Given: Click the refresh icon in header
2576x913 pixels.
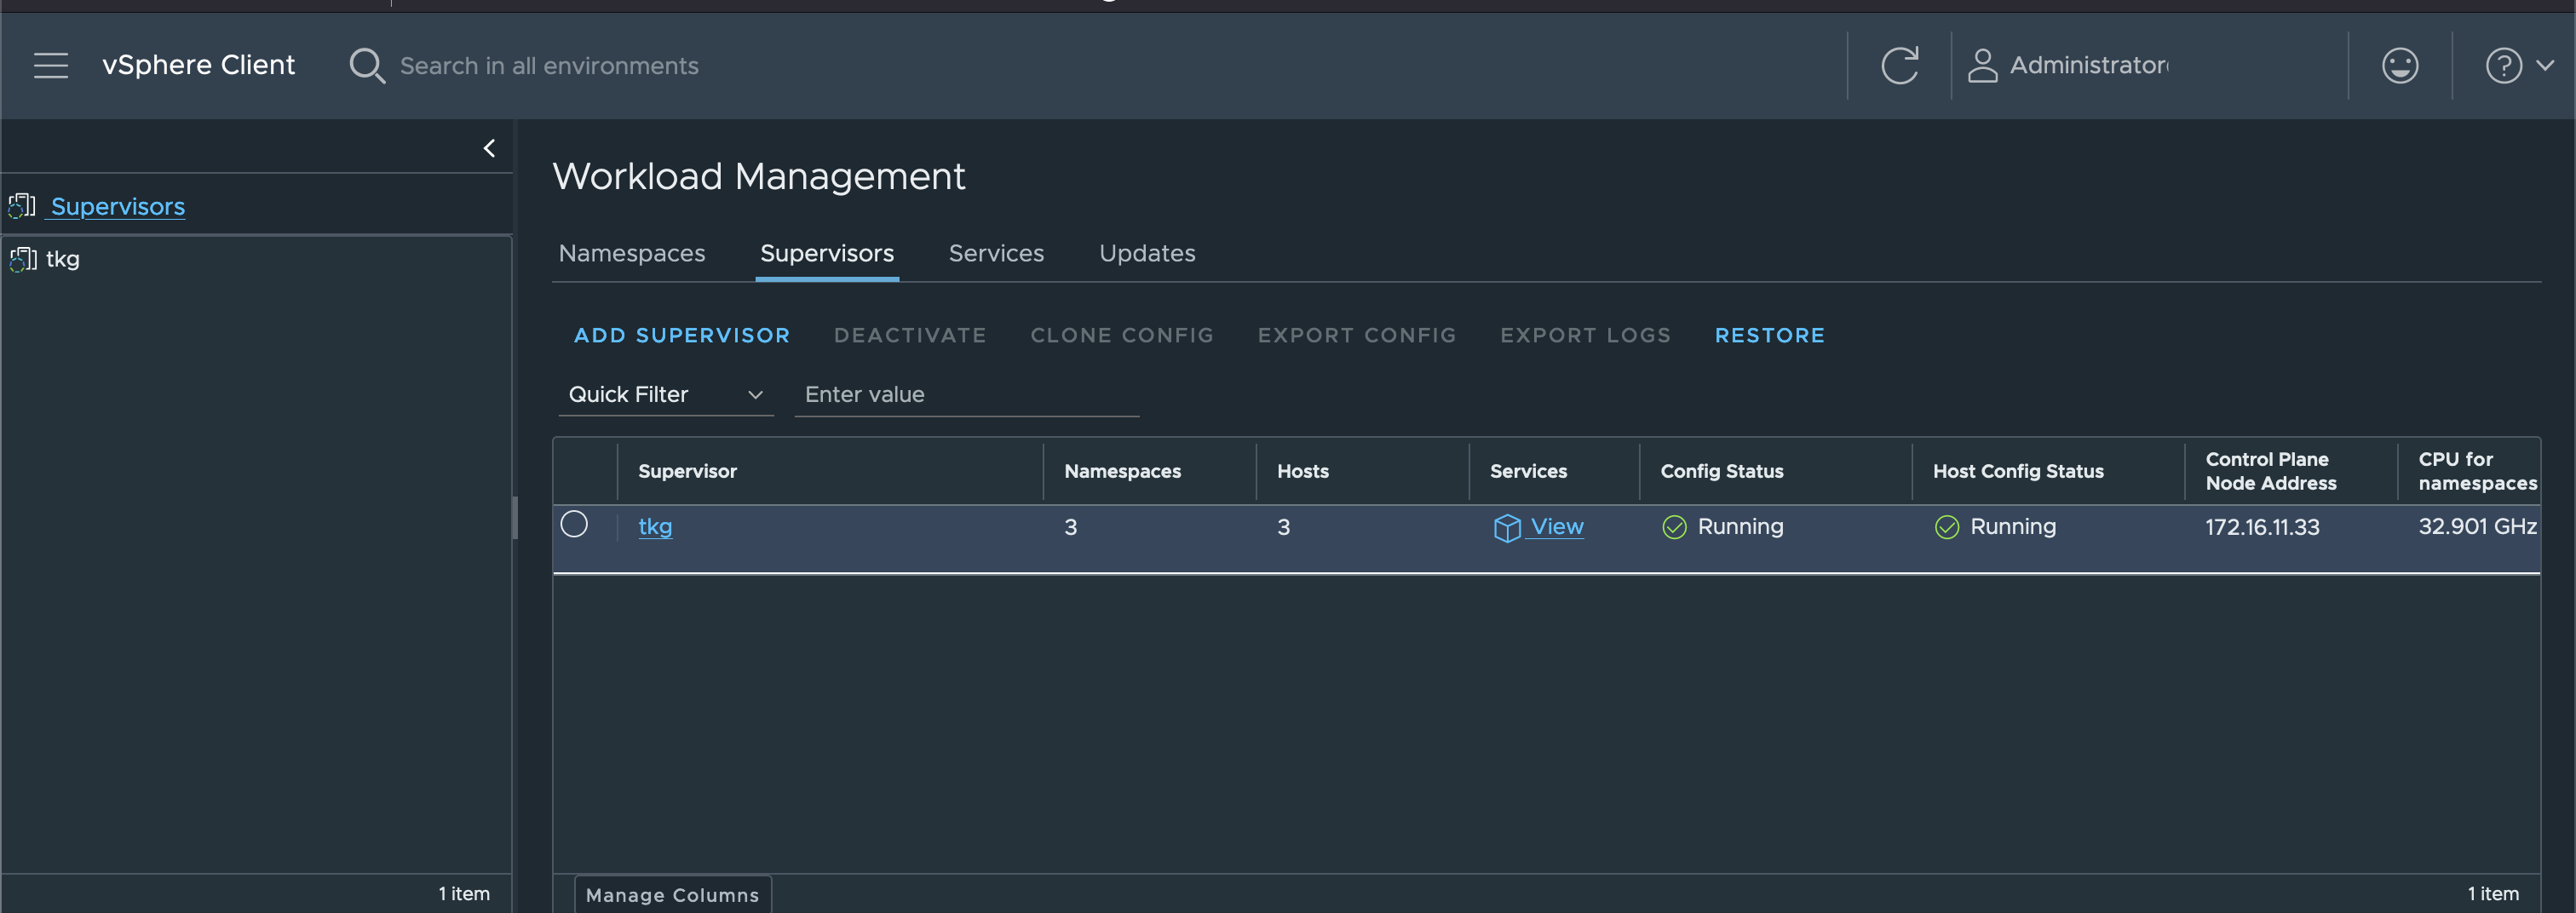Looking at the screenshot, I should [x=1899, y=66].
